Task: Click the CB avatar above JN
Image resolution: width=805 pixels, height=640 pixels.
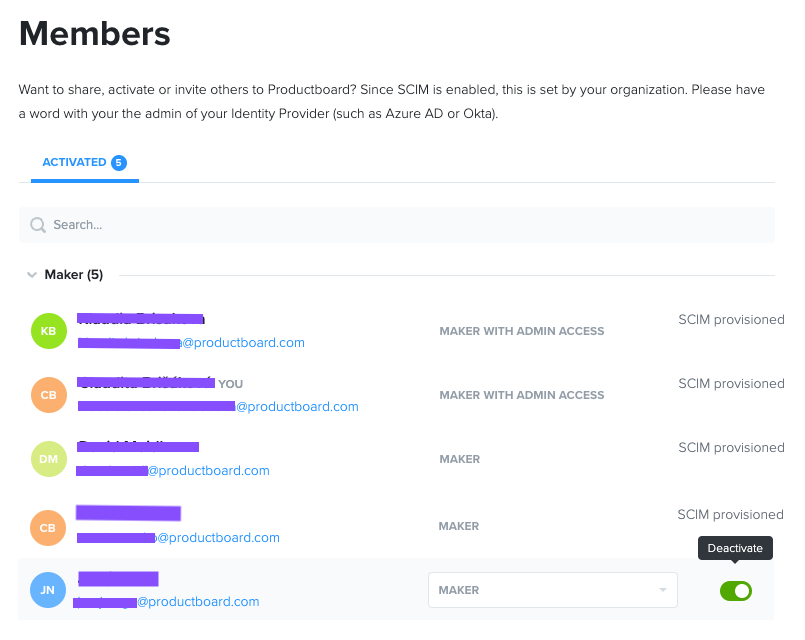Action: pyautogui.click(x=48, y=528)
